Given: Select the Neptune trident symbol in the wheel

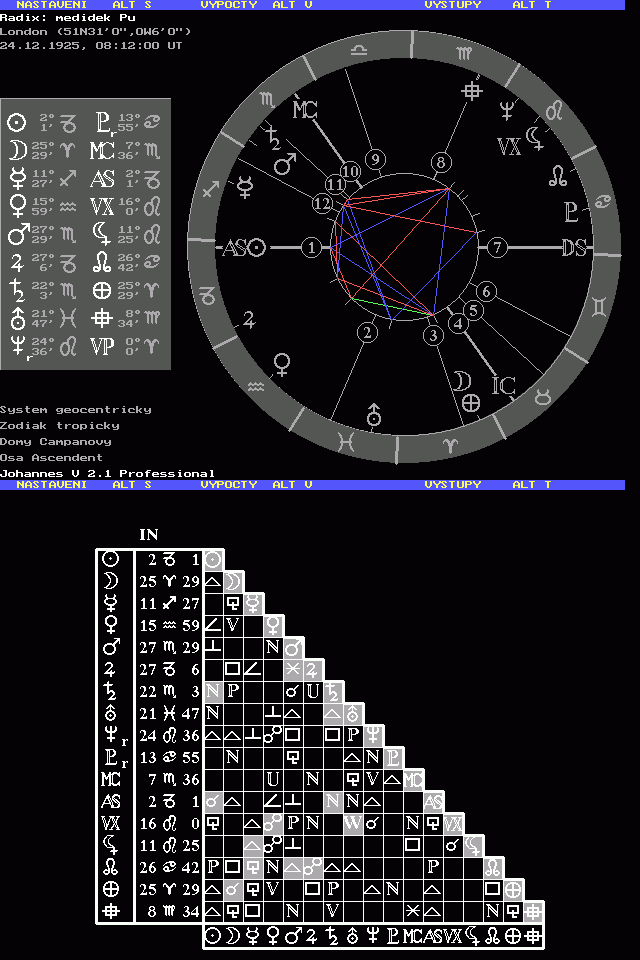Looking at the screenshot, I should click(509, 110).
